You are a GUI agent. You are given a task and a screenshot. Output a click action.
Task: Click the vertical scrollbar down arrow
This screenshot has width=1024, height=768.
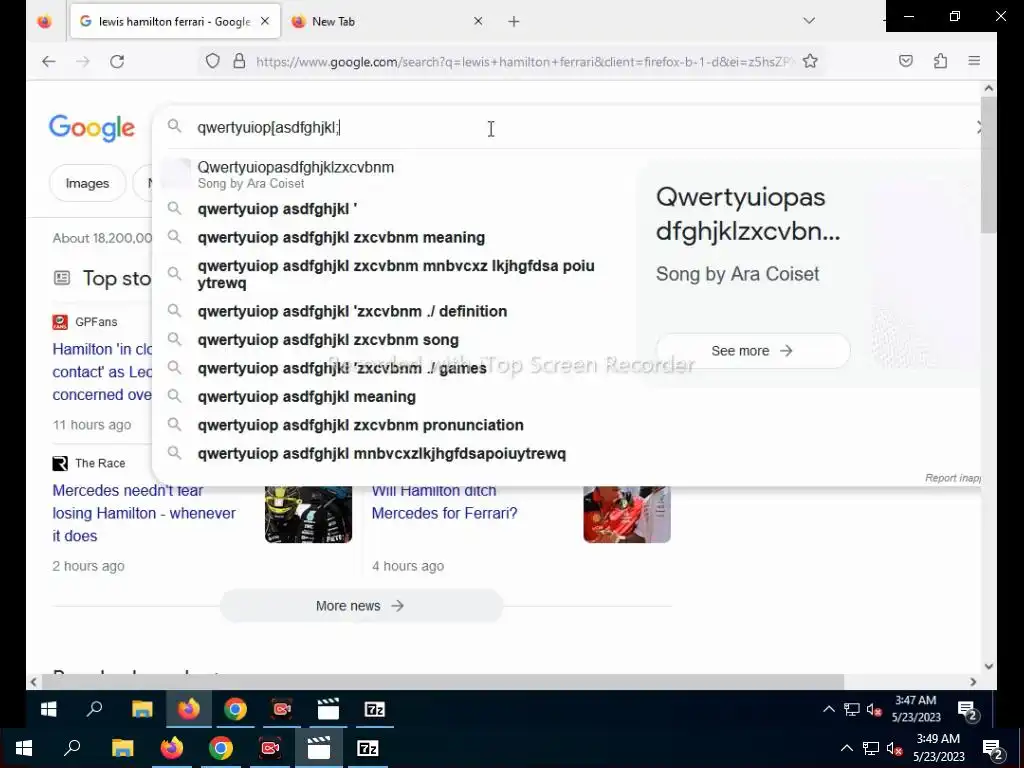tap(989, 667)
